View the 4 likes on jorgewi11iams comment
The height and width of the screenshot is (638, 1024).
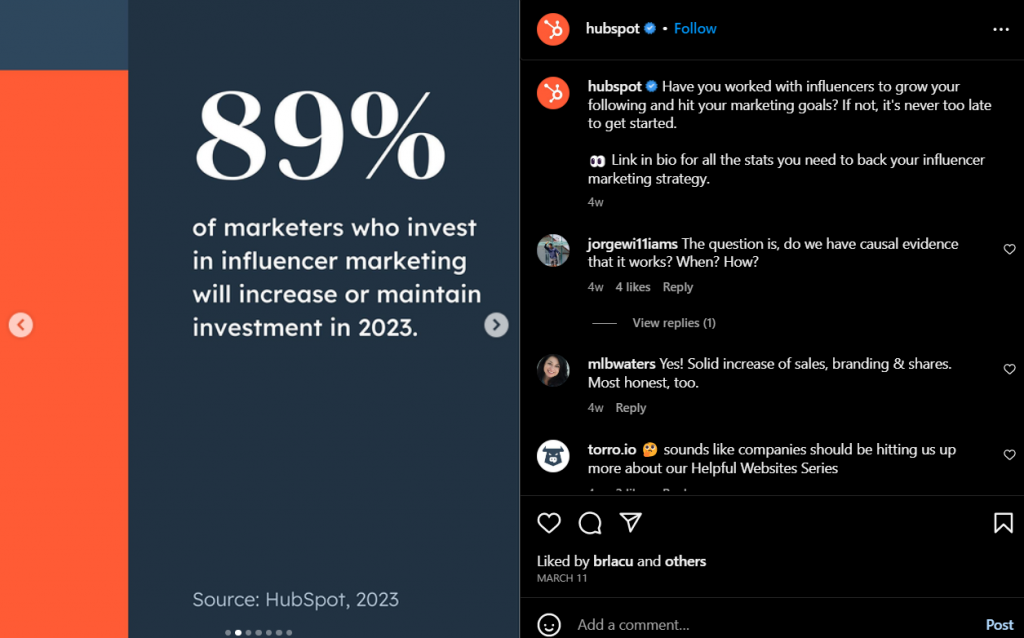point(633,287)
